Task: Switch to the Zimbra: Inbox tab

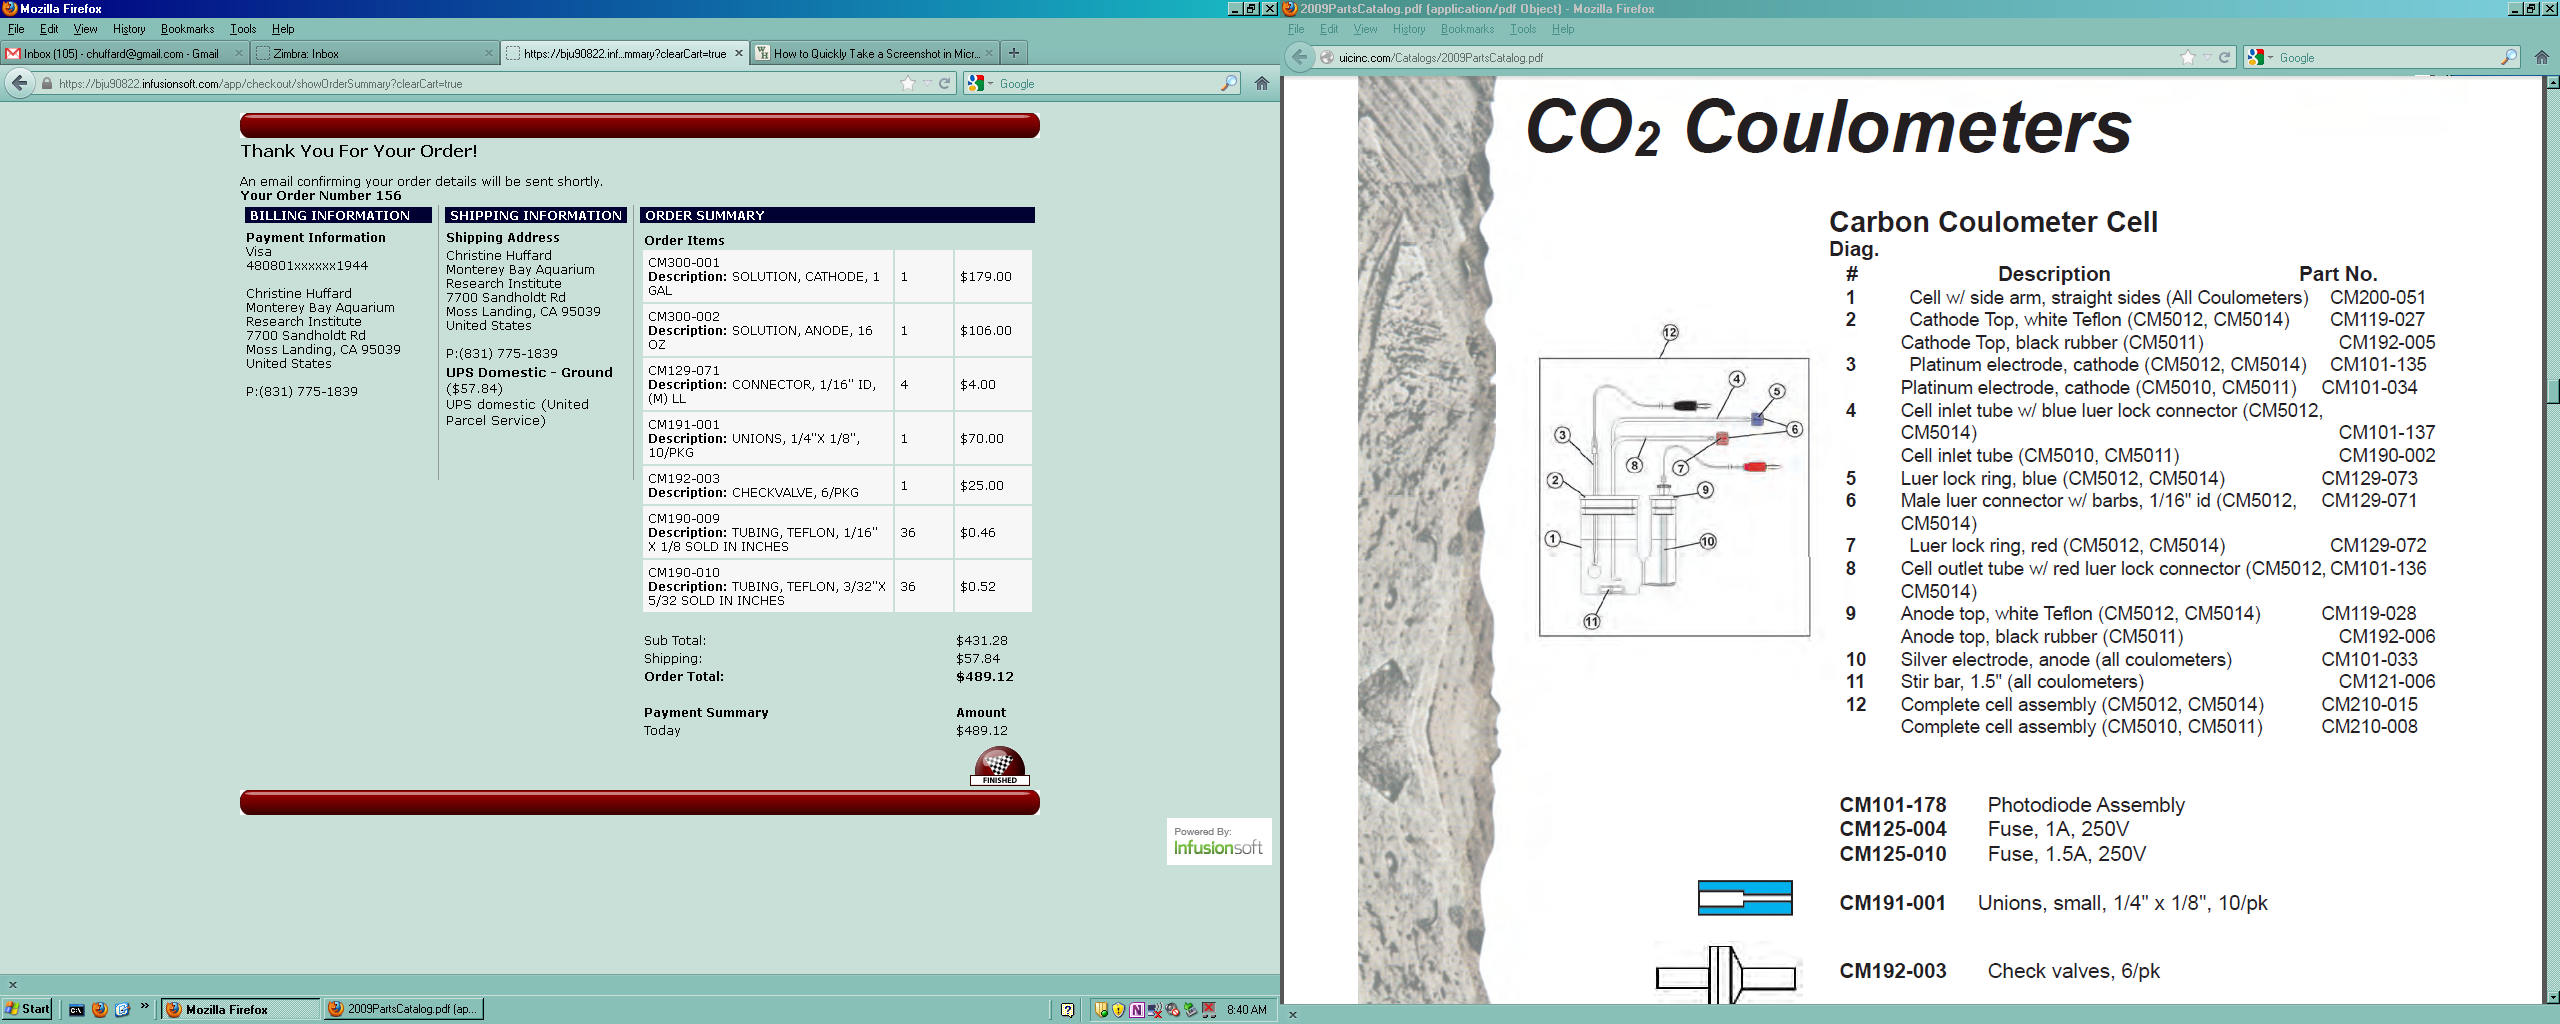Action: pyautogui.click(x=374, y=53)
